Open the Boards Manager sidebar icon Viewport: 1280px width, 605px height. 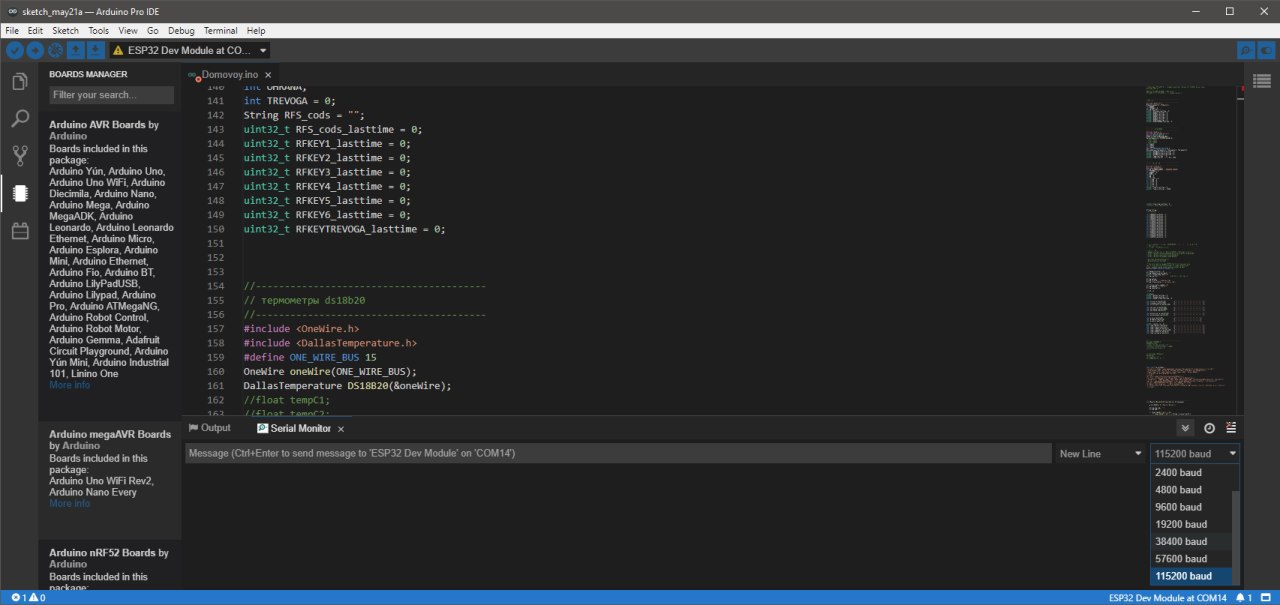(20, 193)
